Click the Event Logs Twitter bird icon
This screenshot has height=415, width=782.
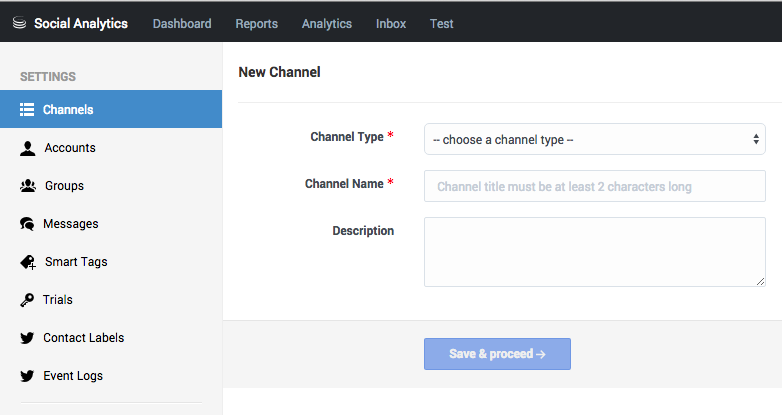point(27,376)
